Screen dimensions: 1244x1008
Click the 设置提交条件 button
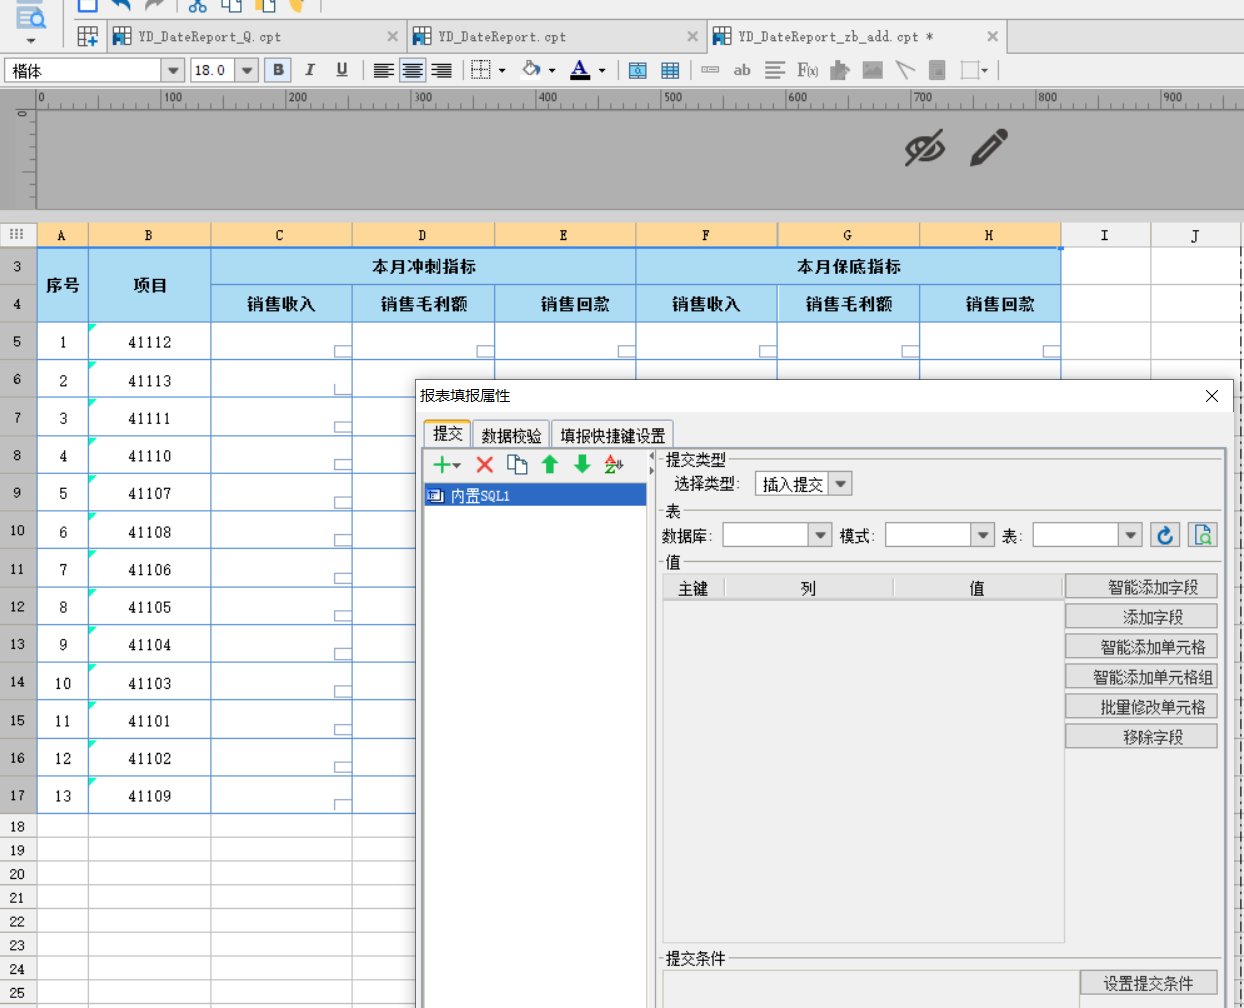point(1148,984)
